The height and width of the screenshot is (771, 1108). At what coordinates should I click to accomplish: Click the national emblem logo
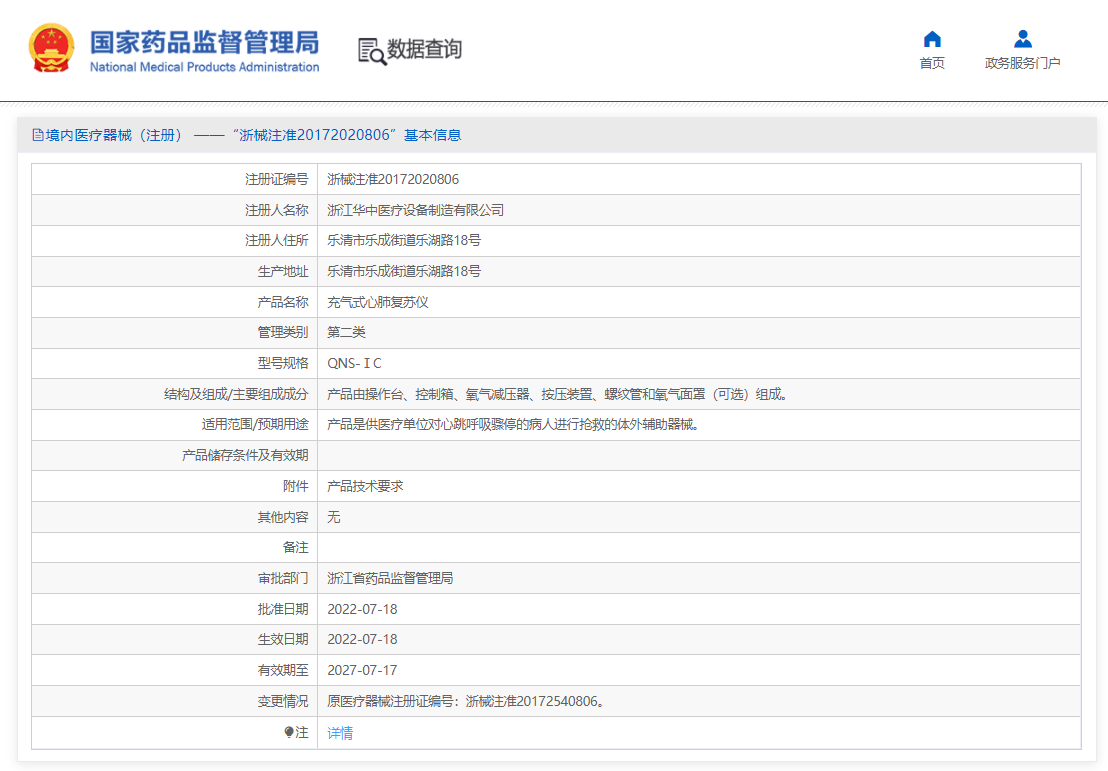[52, 48]
